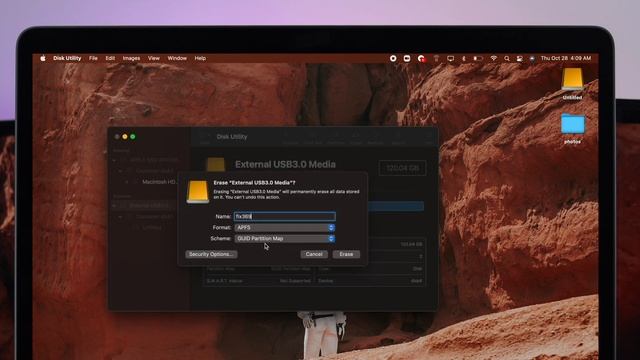The width and height of the screenshot is (640, 360).
Task: Open the Scheme dropdown GUID Partition Map
Action: click(284, 238)
